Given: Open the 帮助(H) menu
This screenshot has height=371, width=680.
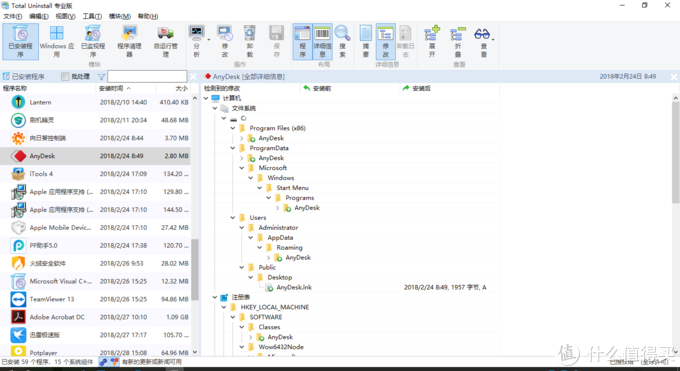Looking at the screenshot, I should click(148, 16).
